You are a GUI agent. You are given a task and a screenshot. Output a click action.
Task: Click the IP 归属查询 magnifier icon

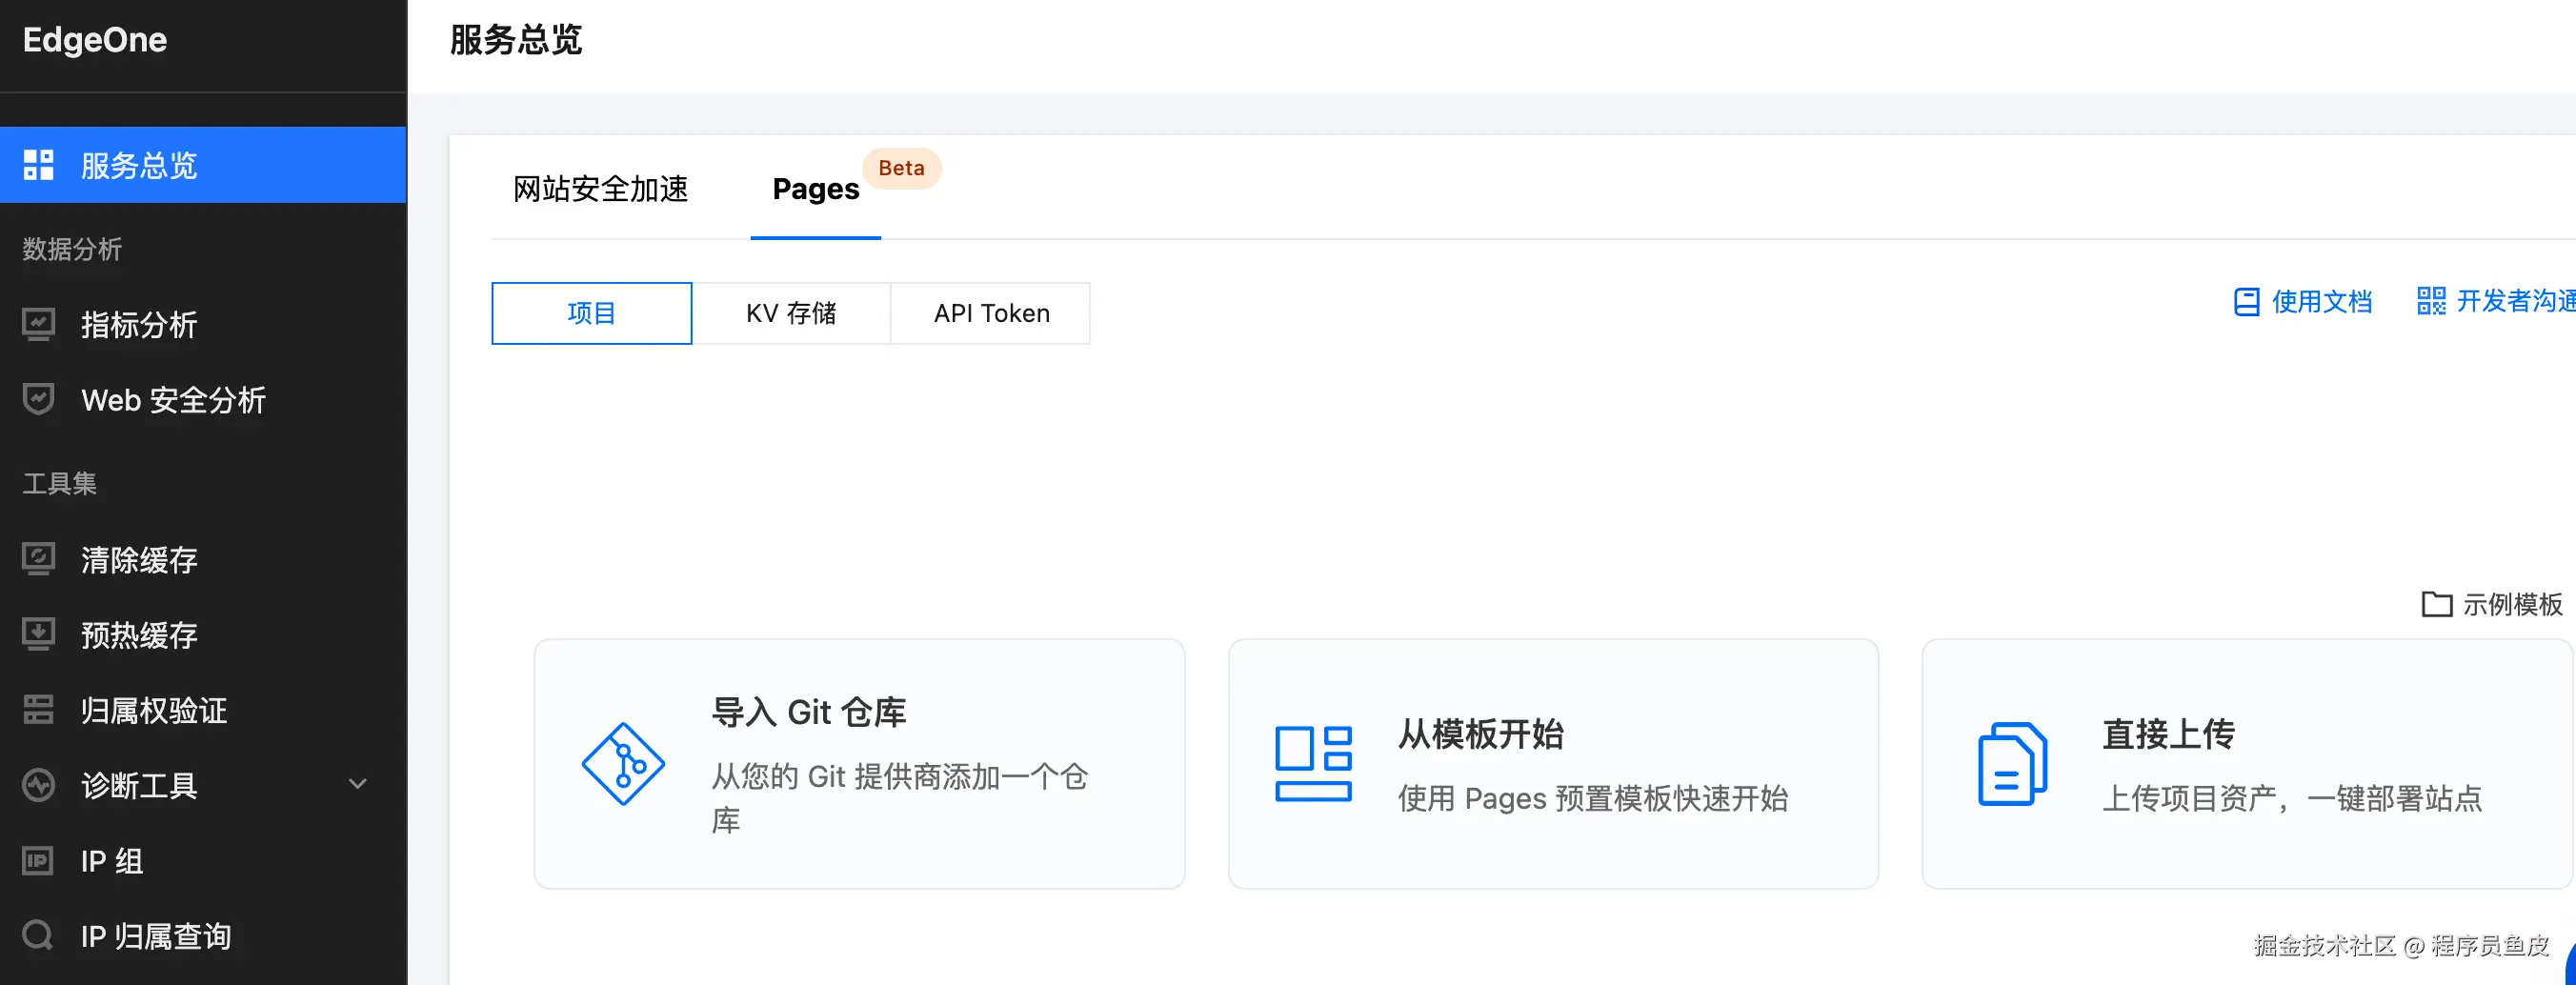click(38, 936)
